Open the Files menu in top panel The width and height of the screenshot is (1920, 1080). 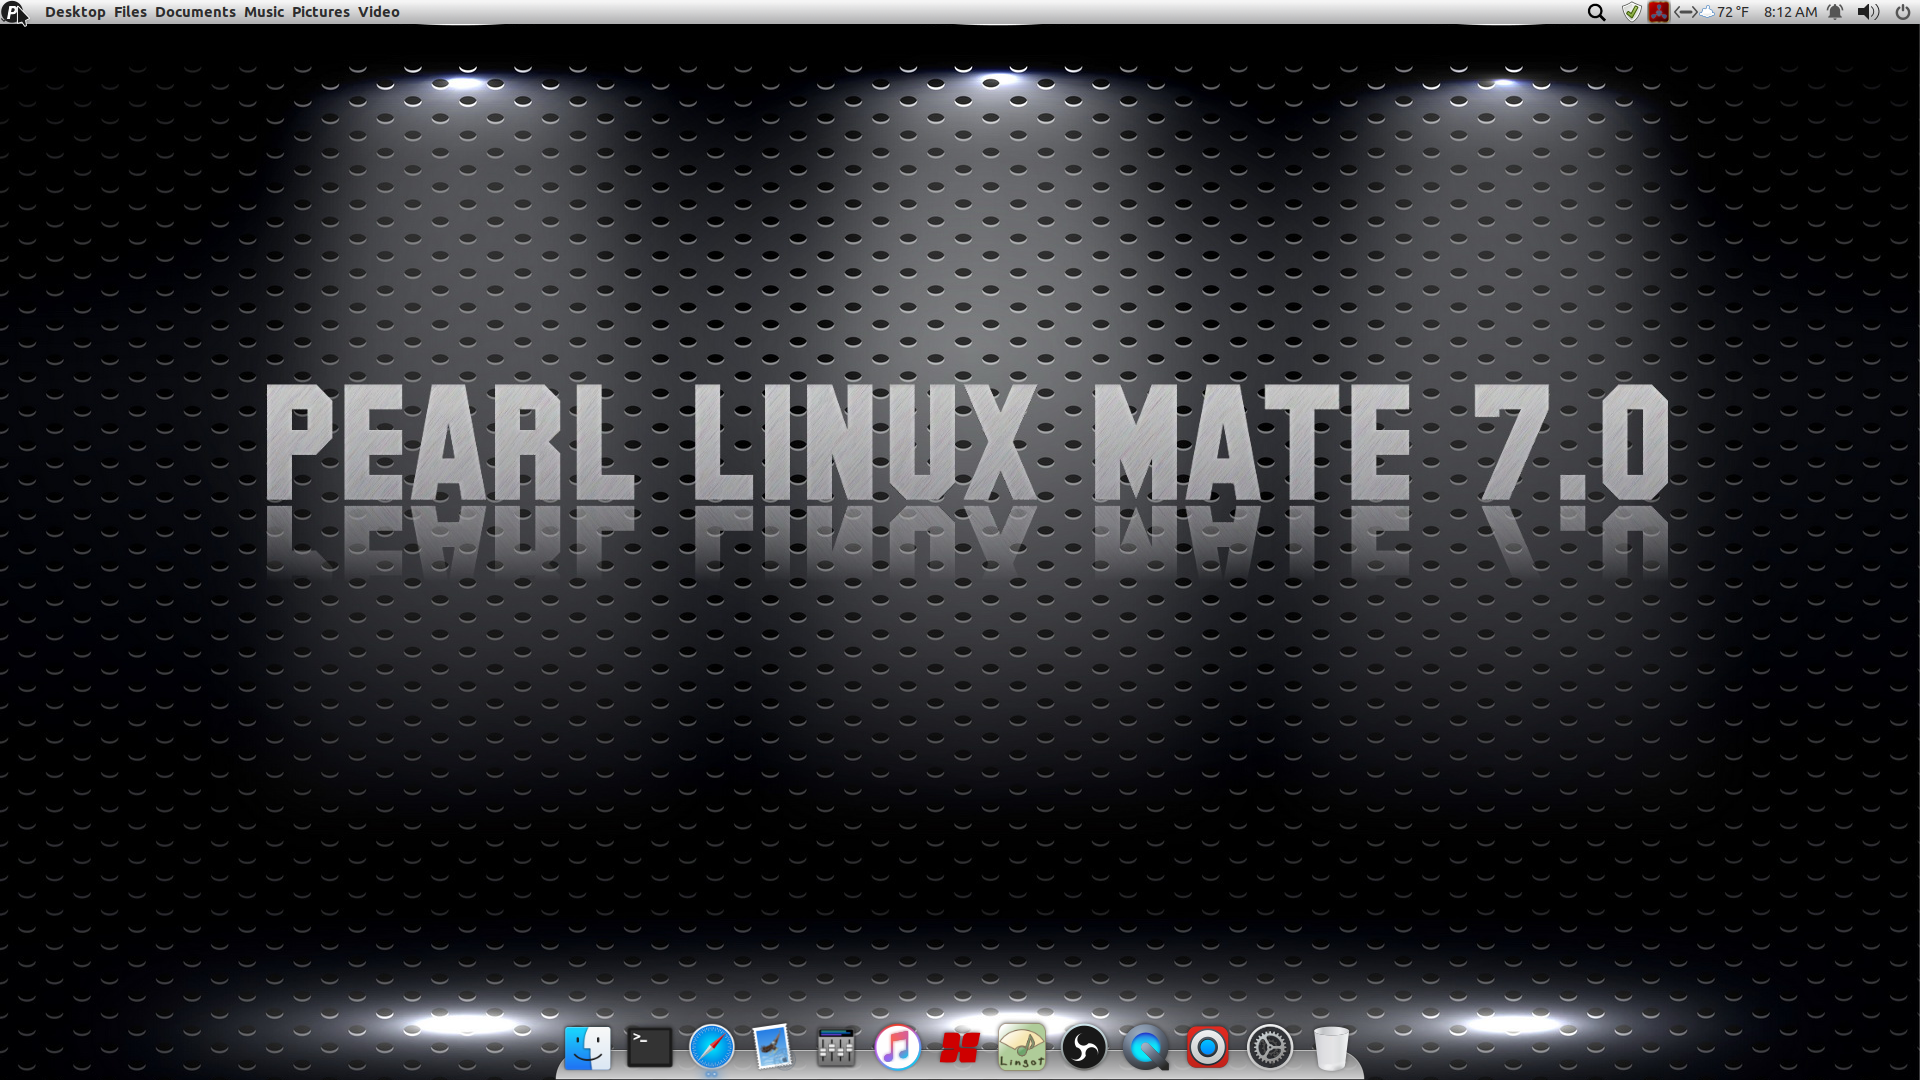[x=130, y=12]
